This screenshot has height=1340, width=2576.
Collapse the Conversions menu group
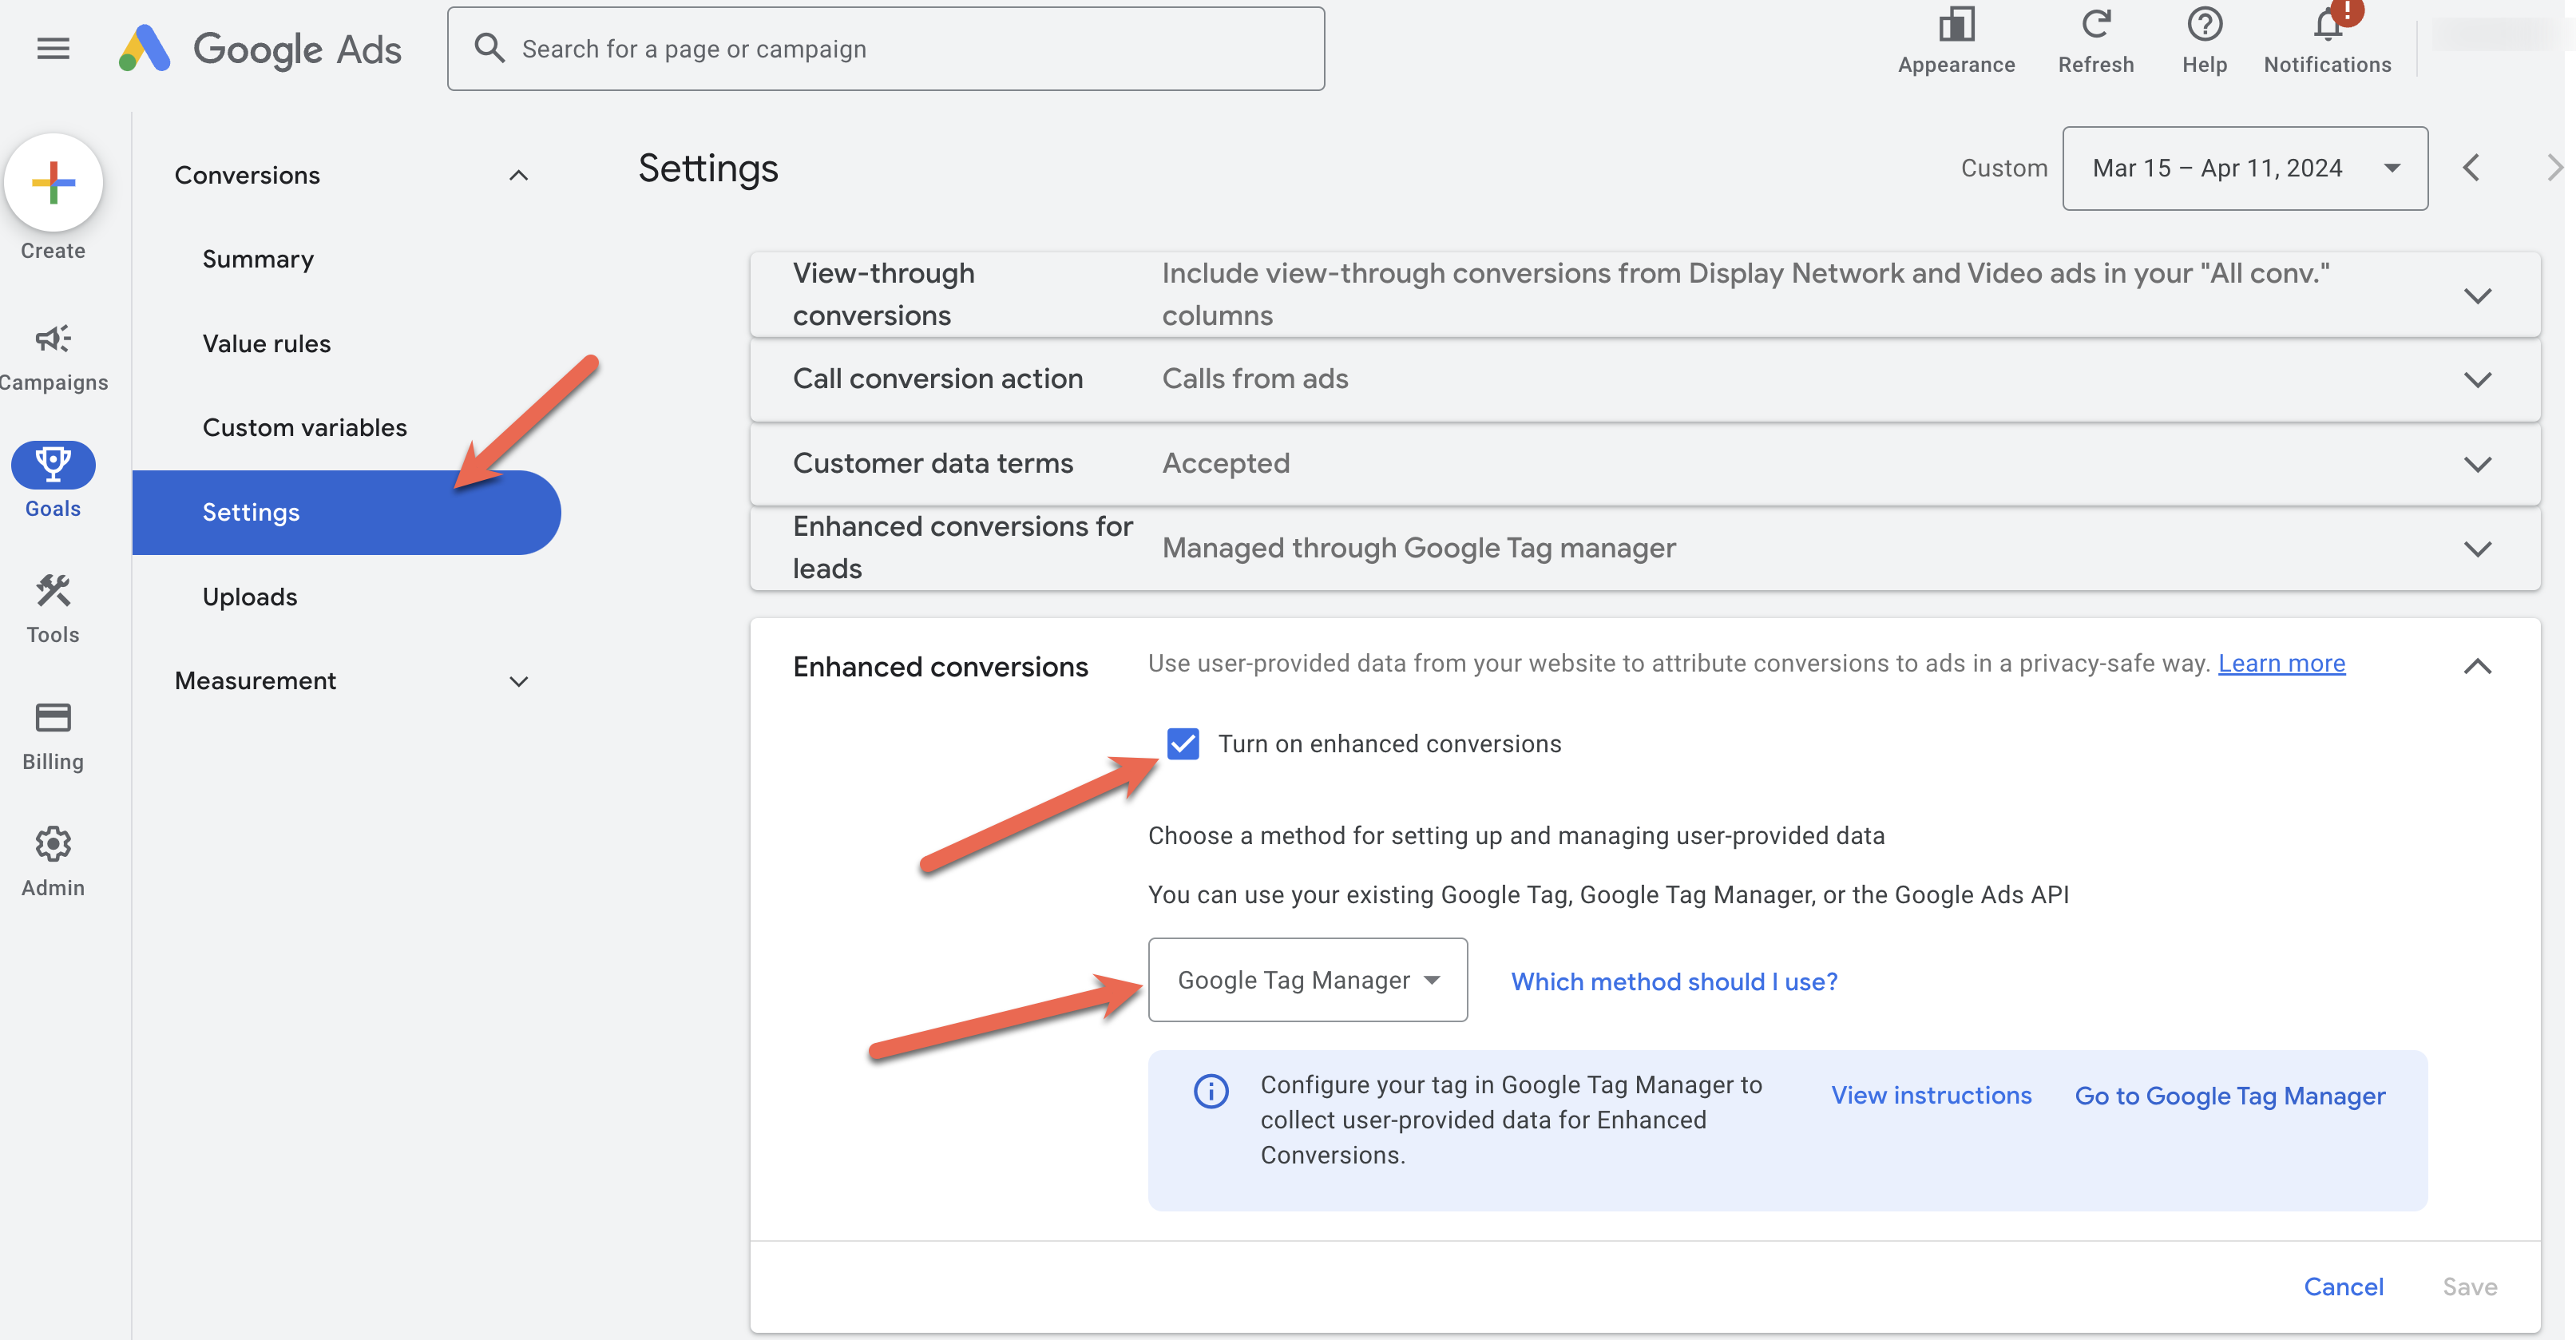(518, 175)
